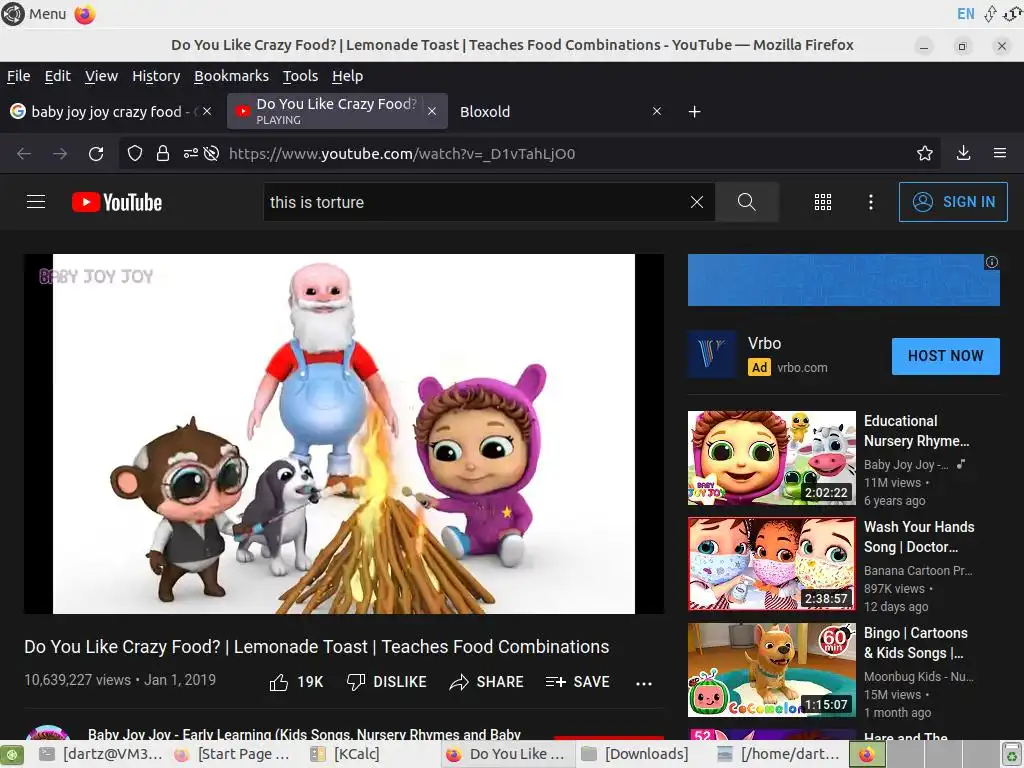Reload the page with the refresh icon
The width and height of the screenshot is (1024, 768).
point(96,153)
